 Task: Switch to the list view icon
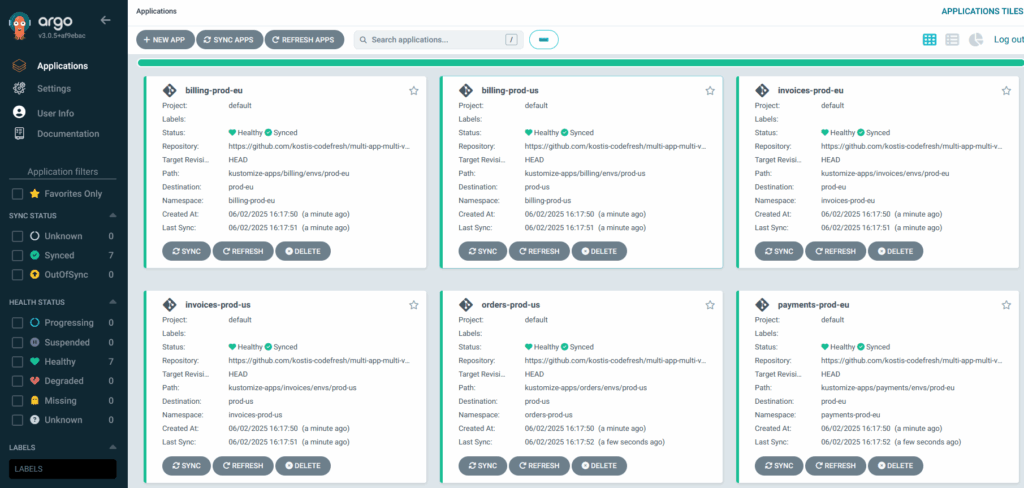952,40
